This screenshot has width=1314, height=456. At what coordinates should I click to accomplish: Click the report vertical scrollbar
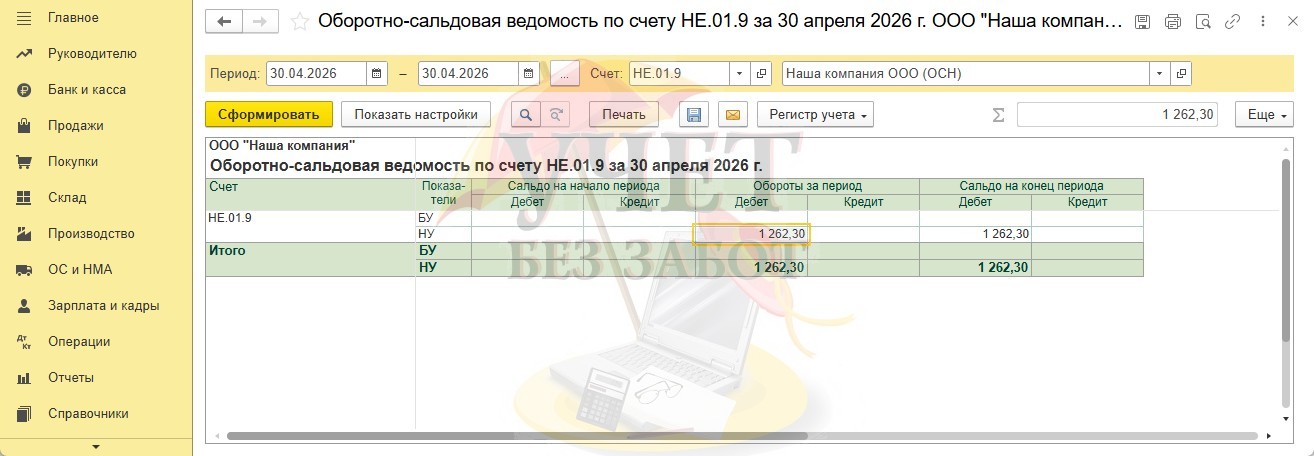tap(1286, 252)
